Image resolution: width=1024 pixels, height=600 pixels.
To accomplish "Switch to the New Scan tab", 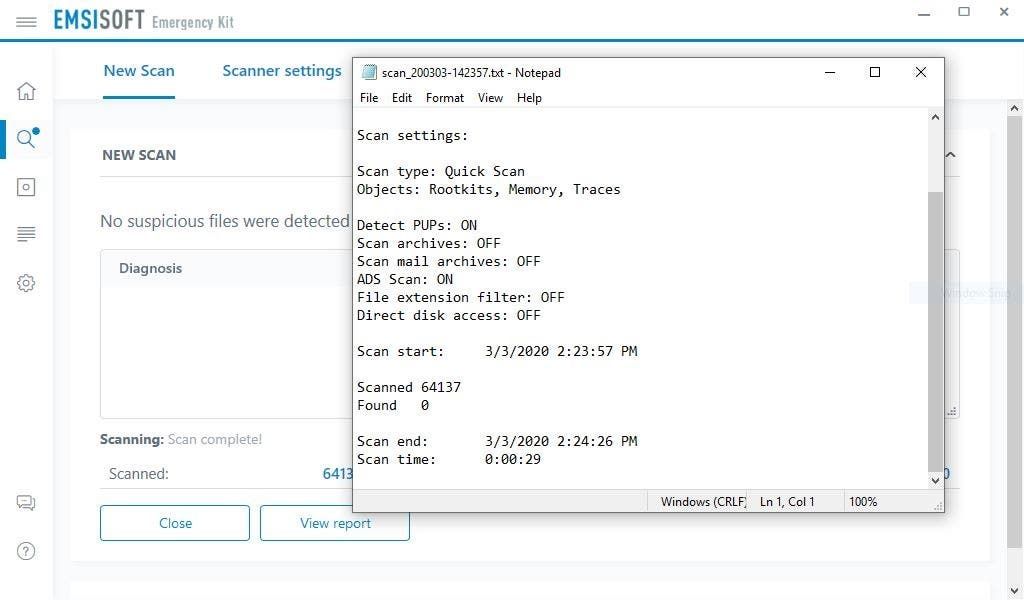I will [139, 71].
